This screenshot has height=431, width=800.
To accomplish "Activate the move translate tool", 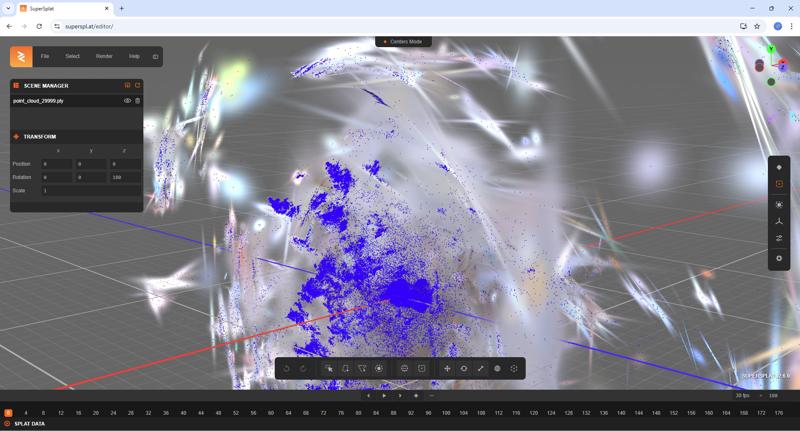I will point(447,369).
